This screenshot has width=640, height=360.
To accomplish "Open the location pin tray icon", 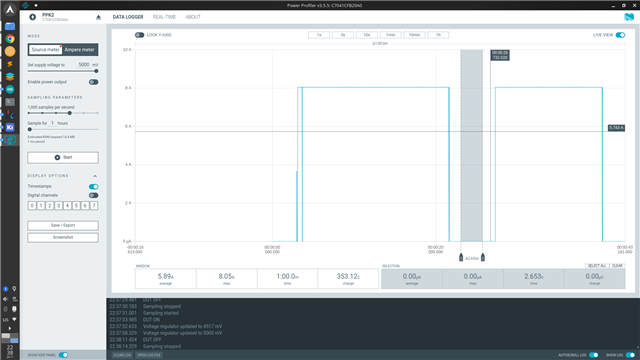I will click(14, 289).
